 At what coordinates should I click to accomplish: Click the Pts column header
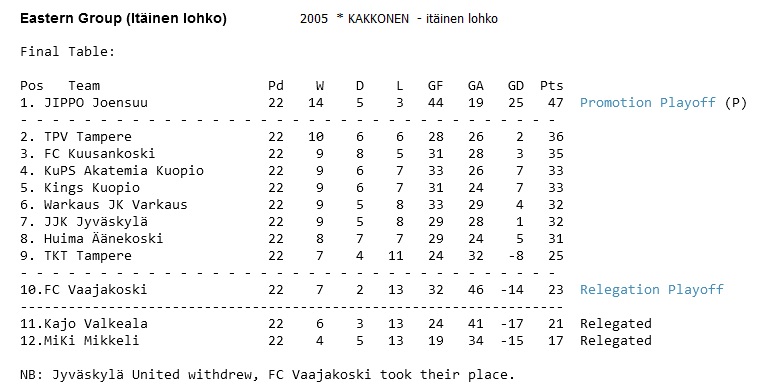[x=552, y=86]
